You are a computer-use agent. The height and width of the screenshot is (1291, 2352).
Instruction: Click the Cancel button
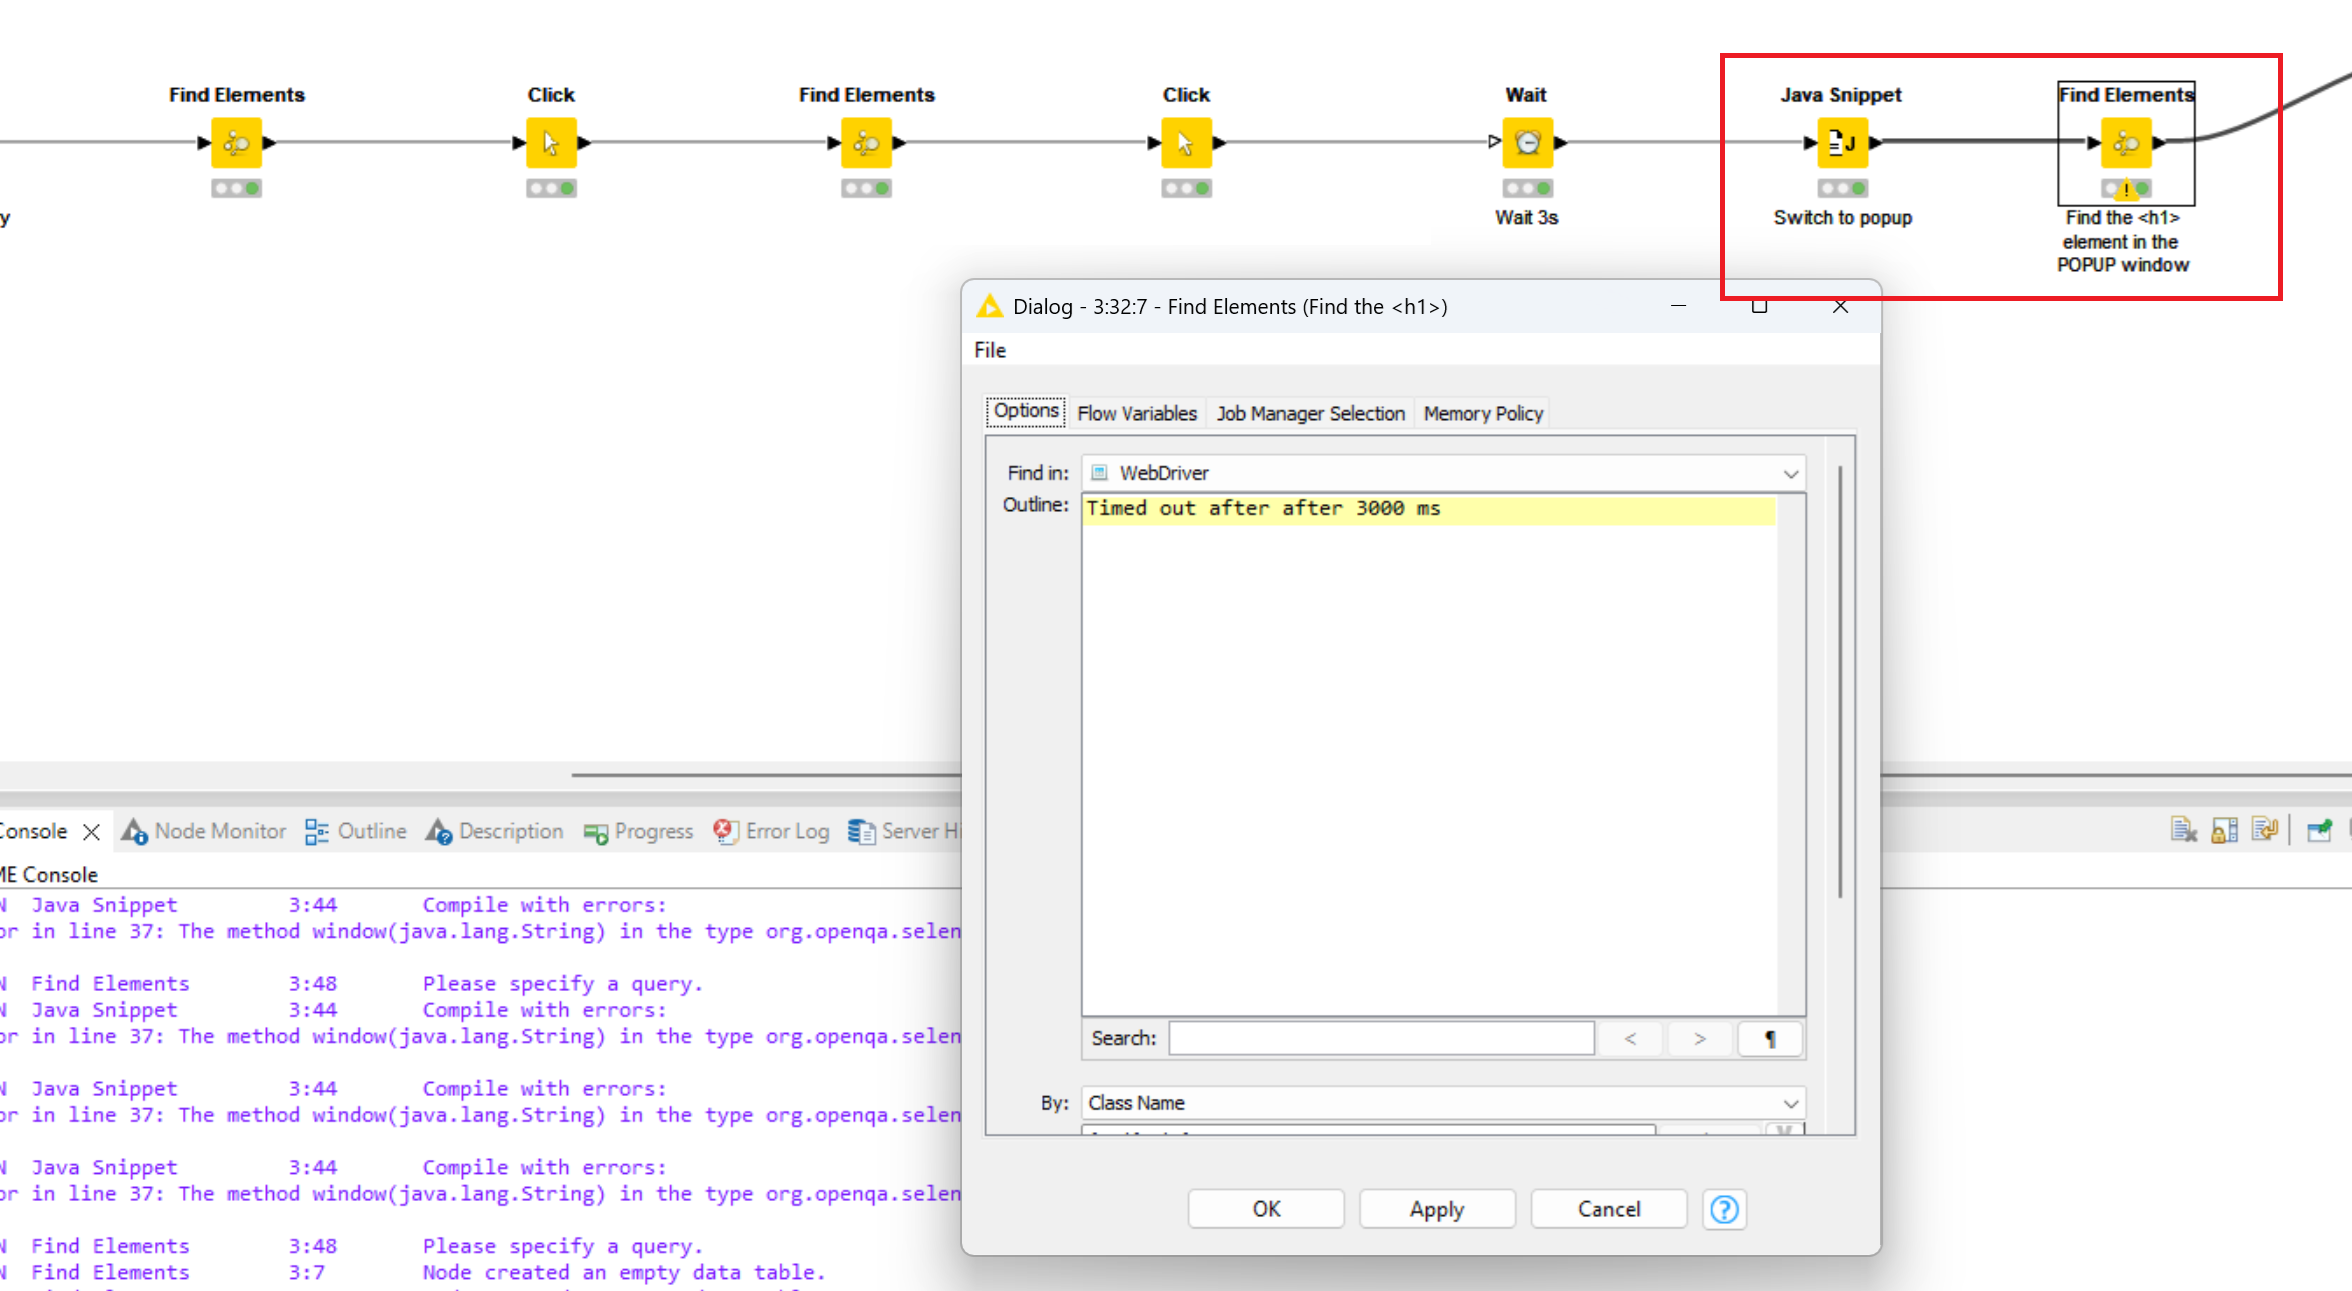pos(1608,1209)
